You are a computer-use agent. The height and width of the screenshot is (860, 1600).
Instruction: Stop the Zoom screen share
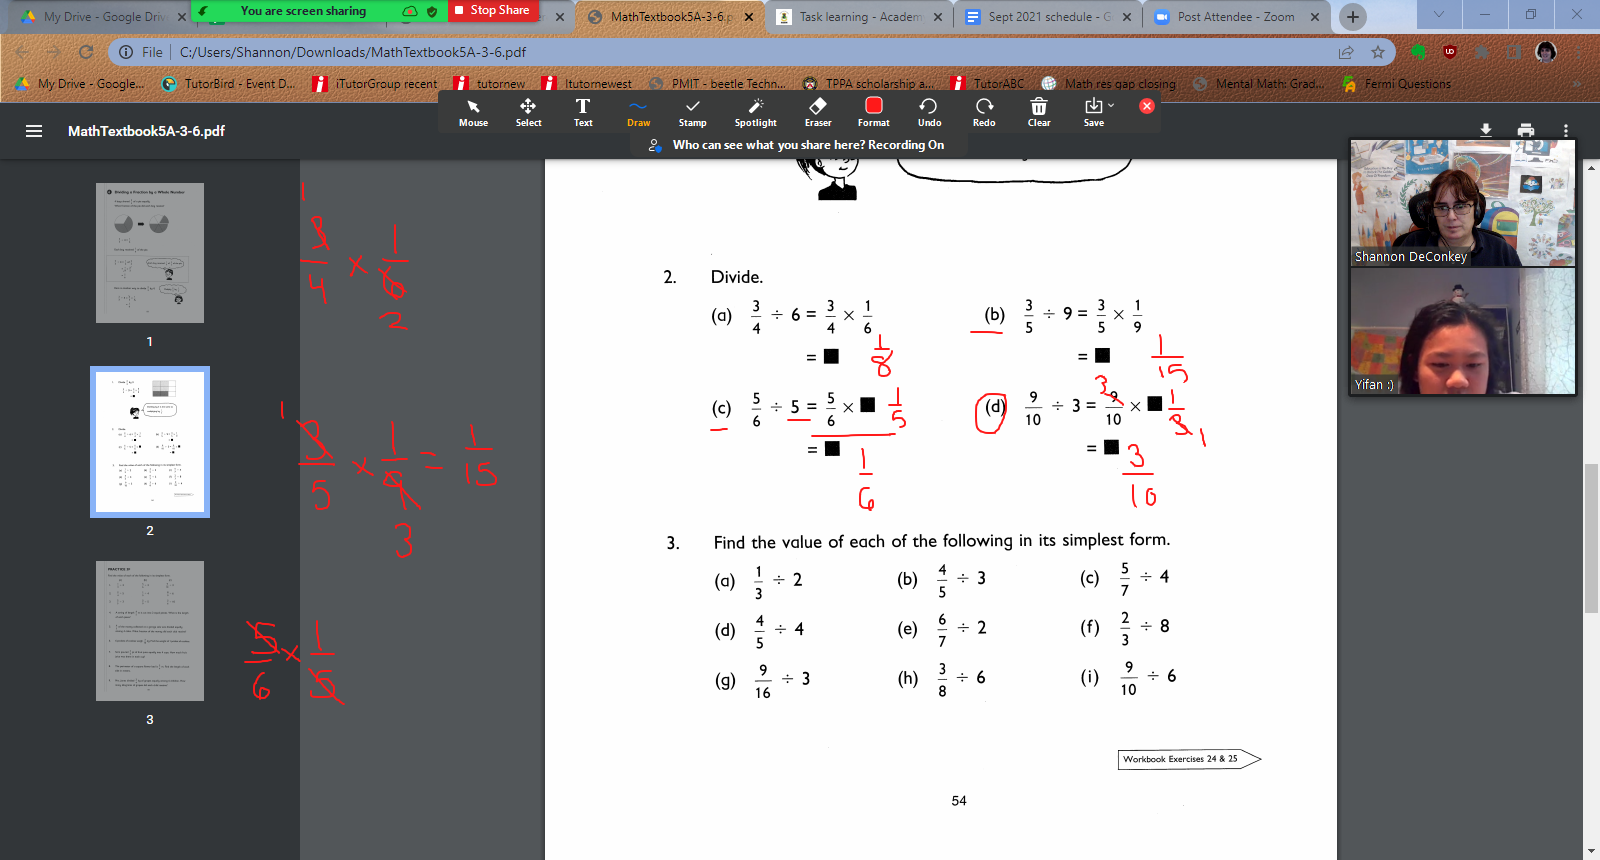pyautogui.click(x=492, y=11)
